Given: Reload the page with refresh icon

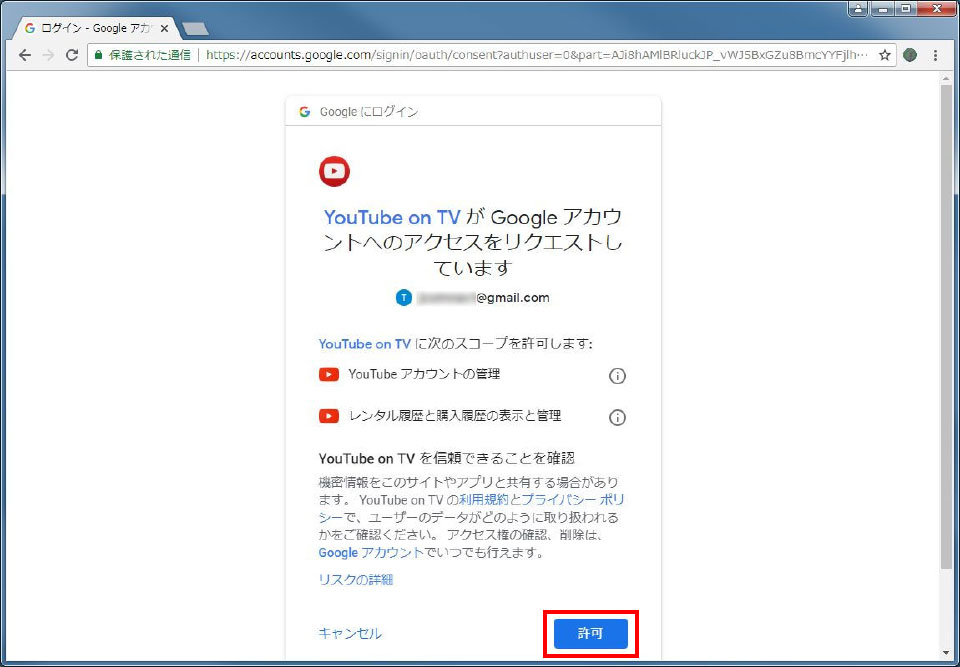Looking at the screenshot, I should [72, 55].
